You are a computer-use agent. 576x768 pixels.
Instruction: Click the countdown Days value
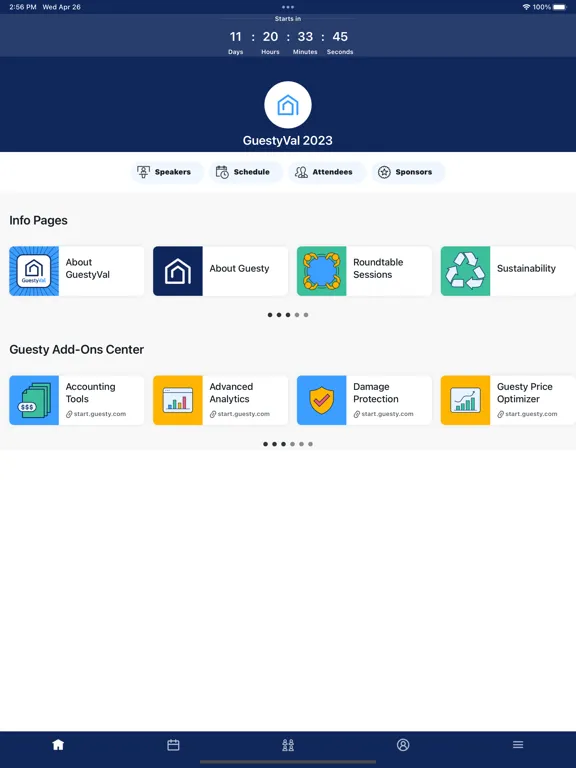click(236, 37)
